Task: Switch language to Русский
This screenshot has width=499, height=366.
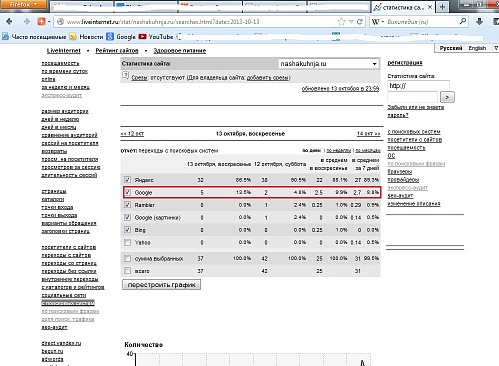Action: pos(451,48)
